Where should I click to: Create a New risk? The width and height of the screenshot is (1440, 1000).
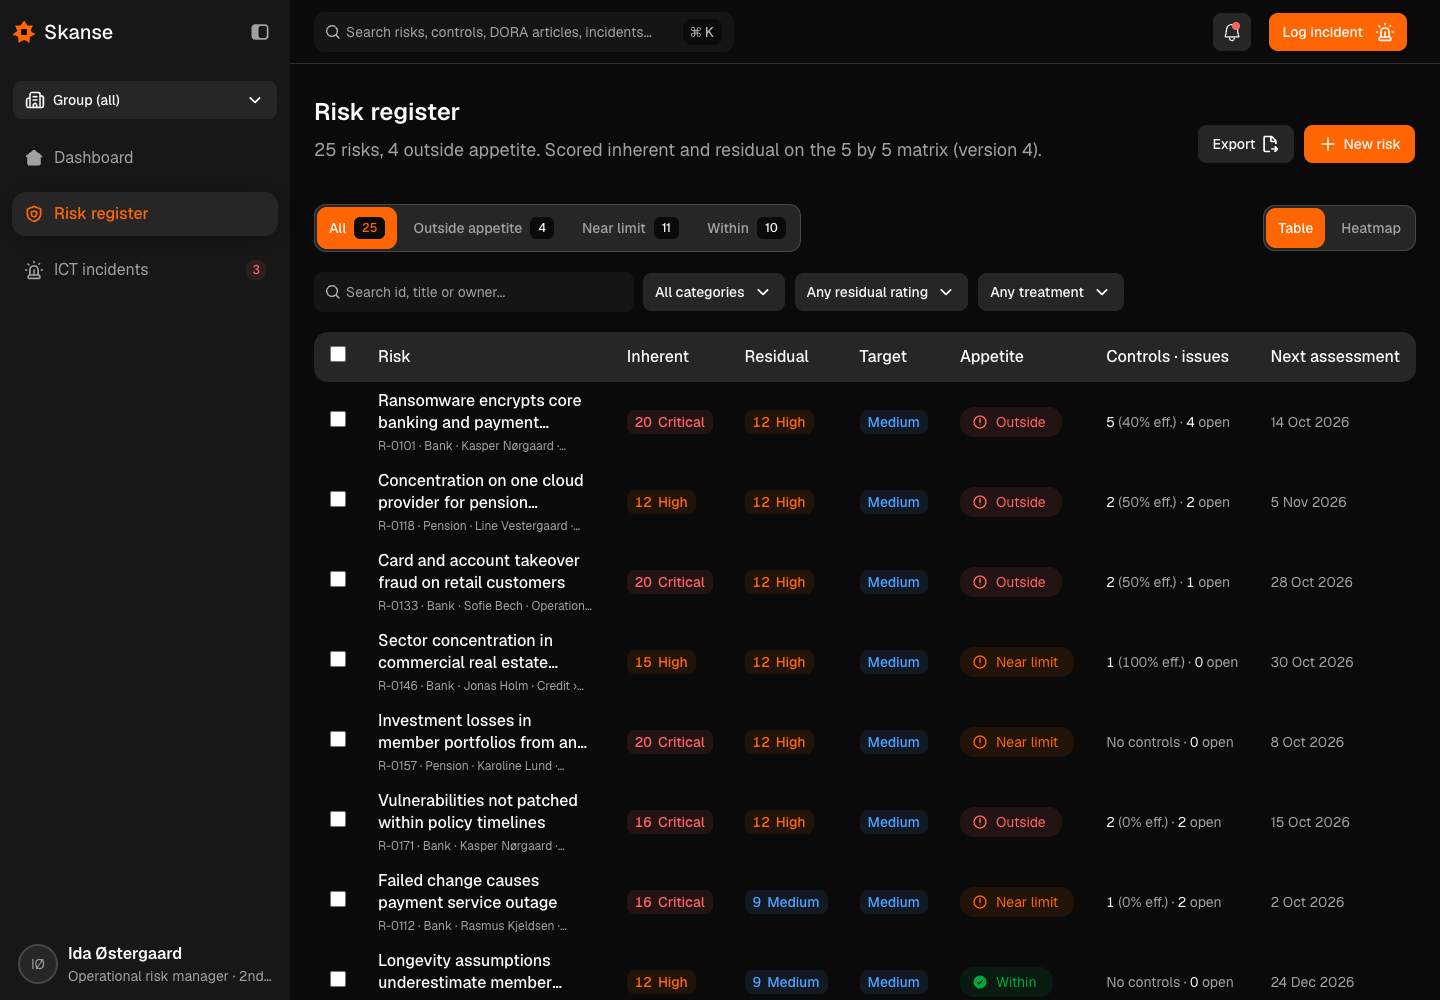pos(1359,144)
